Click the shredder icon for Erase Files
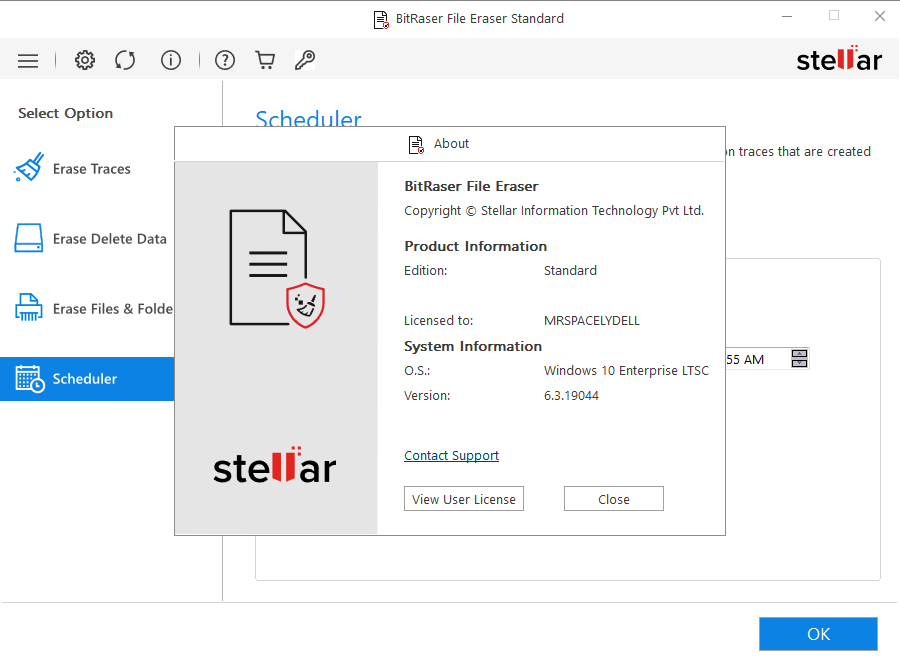Viewport: 900px width, 661px height. click(x=29, y=307)
